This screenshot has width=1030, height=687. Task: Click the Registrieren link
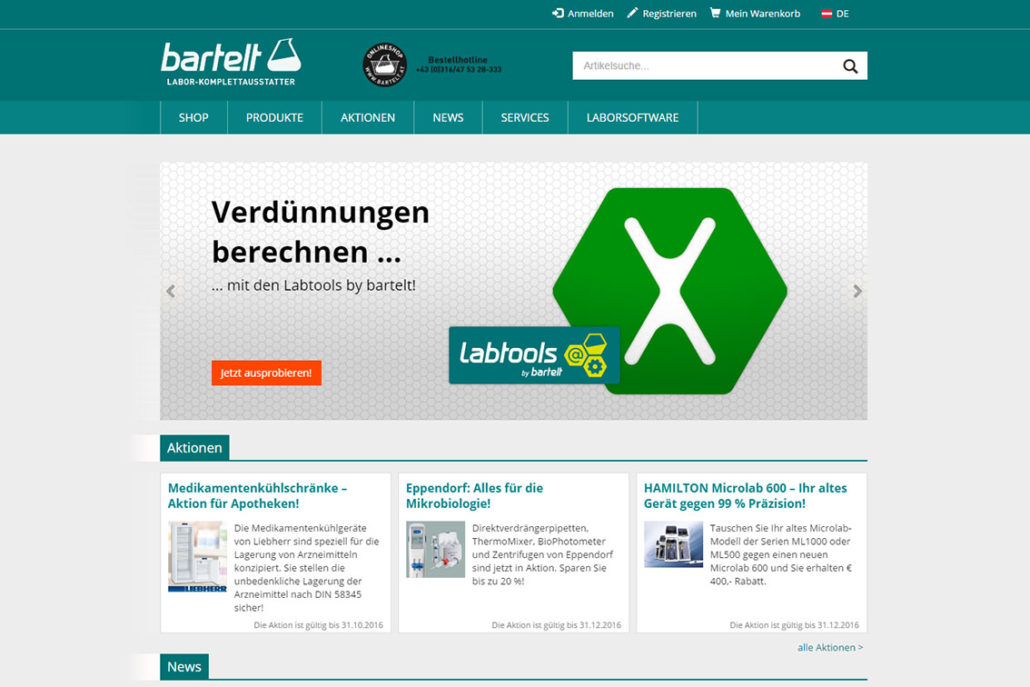point(661,14)
